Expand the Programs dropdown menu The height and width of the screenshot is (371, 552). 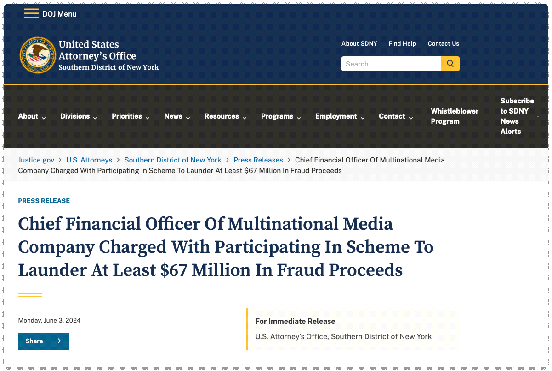tap(281, 117)
